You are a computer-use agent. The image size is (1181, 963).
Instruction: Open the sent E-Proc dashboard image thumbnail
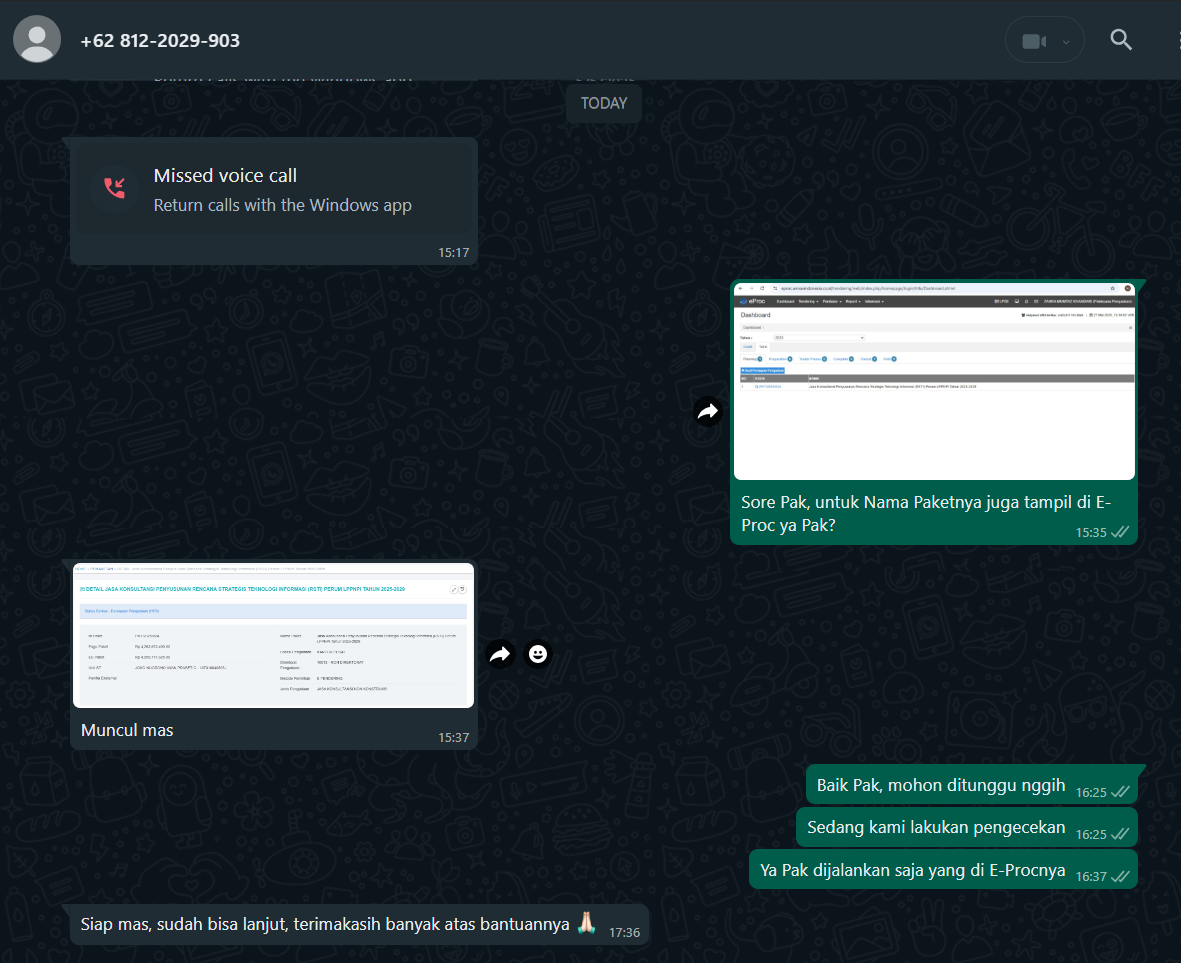(934, 382)
